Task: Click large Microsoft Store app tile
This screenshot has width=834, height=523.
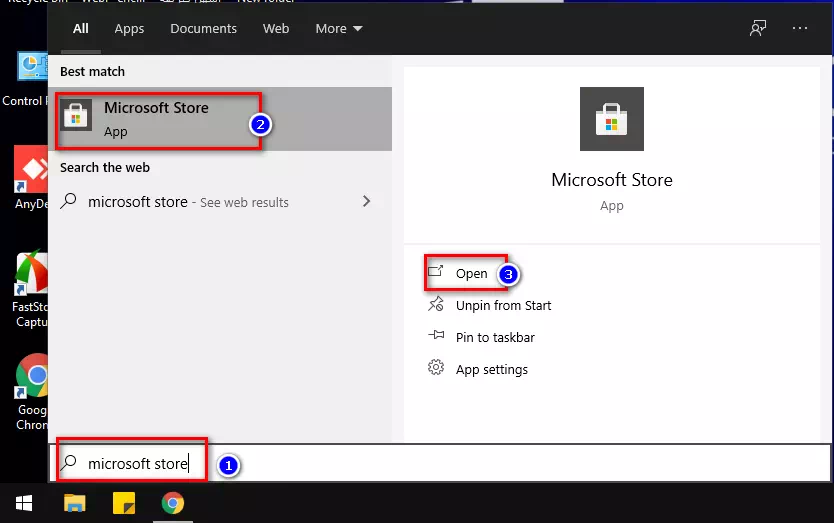Action: 612,119
